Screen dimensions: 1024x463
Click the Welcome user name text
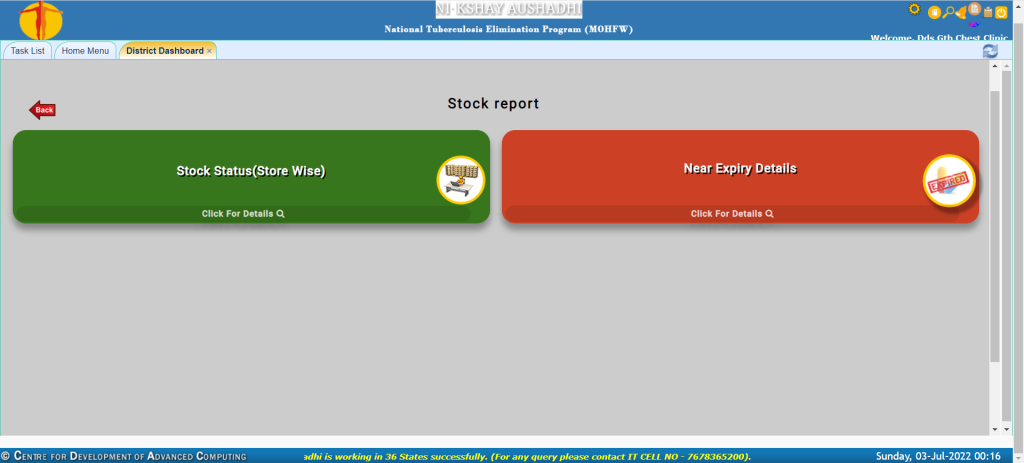pos(939,38)
